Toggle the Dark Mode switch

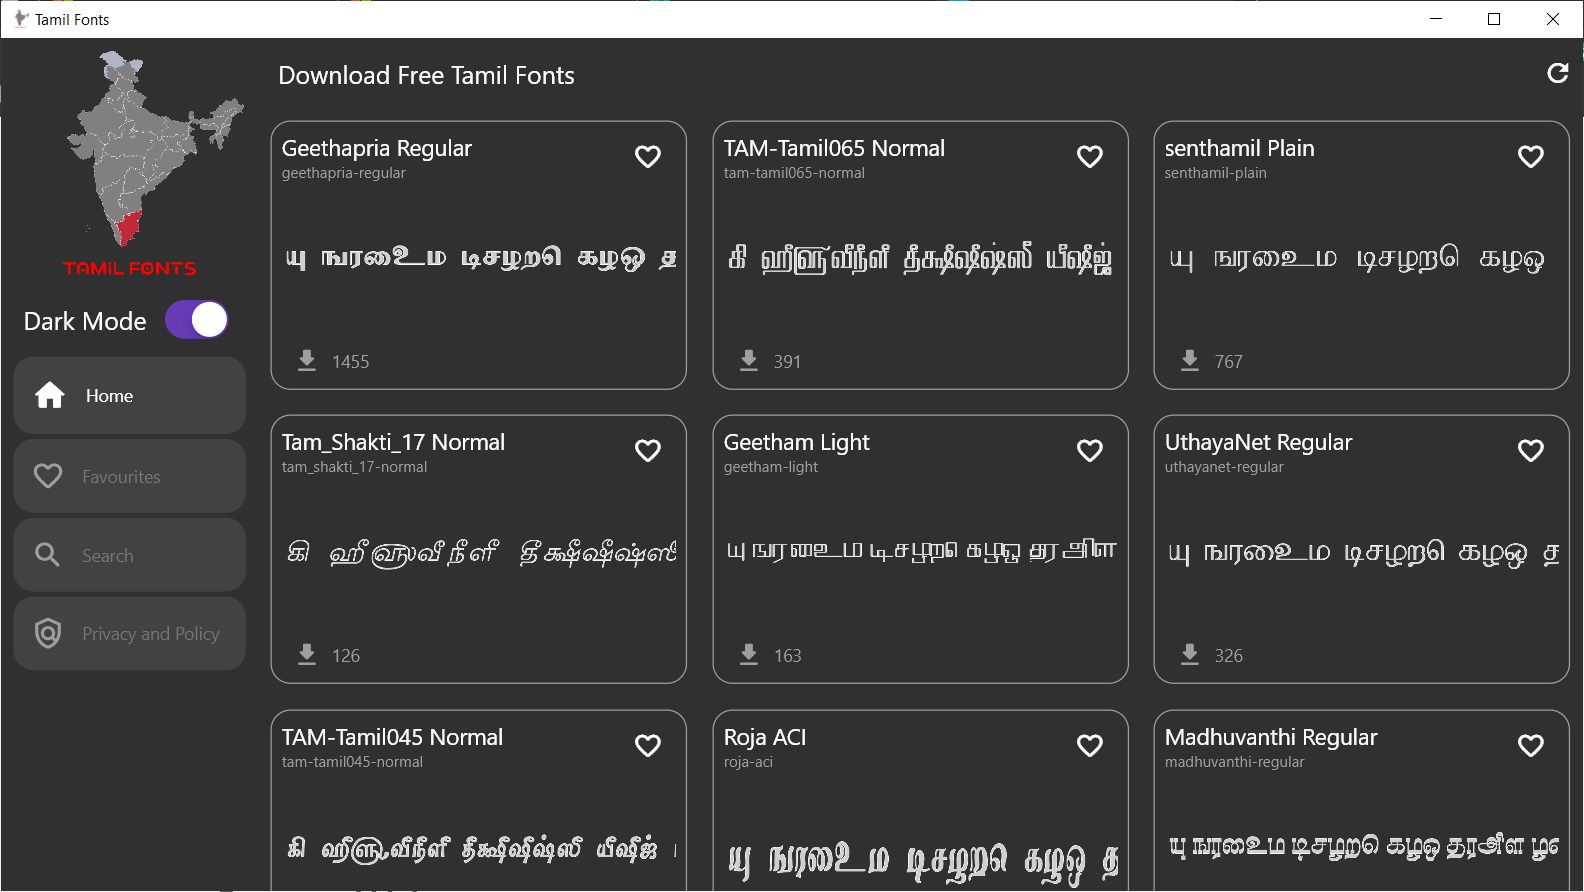click(197, 320)
